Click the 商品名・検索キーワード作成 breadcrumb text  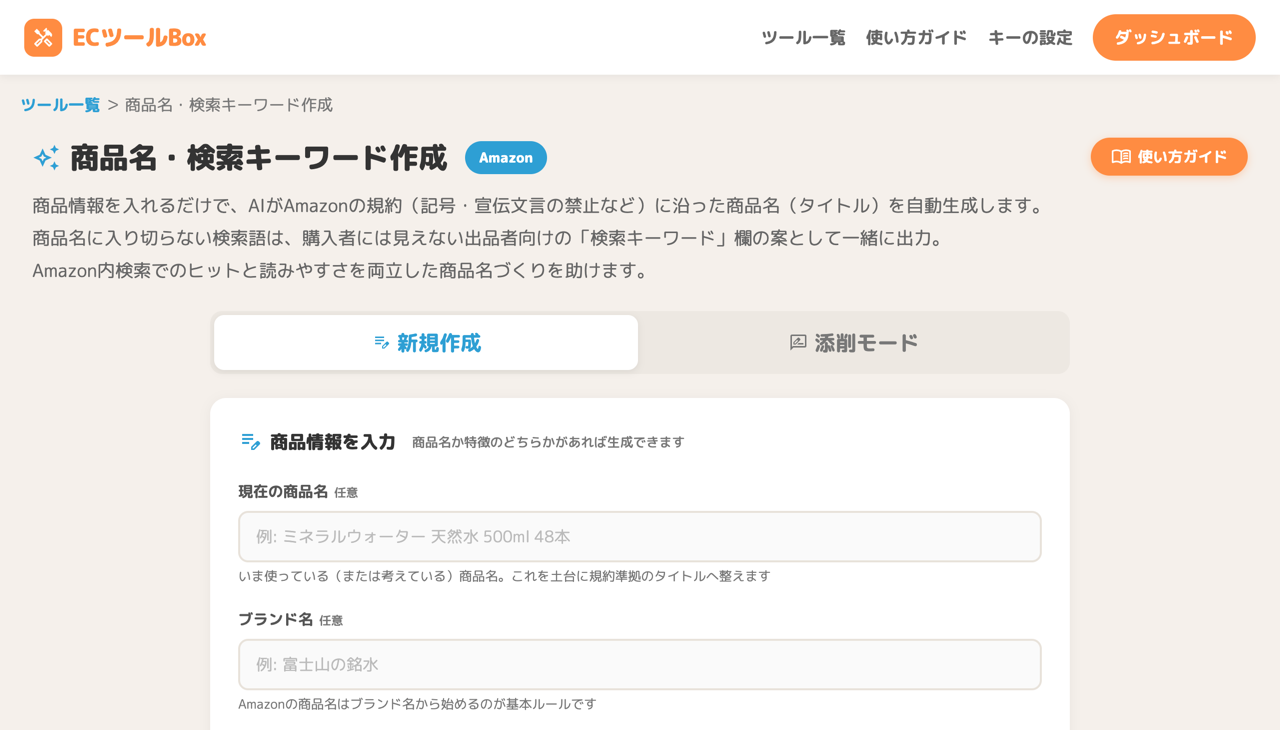tap(229, 105)
